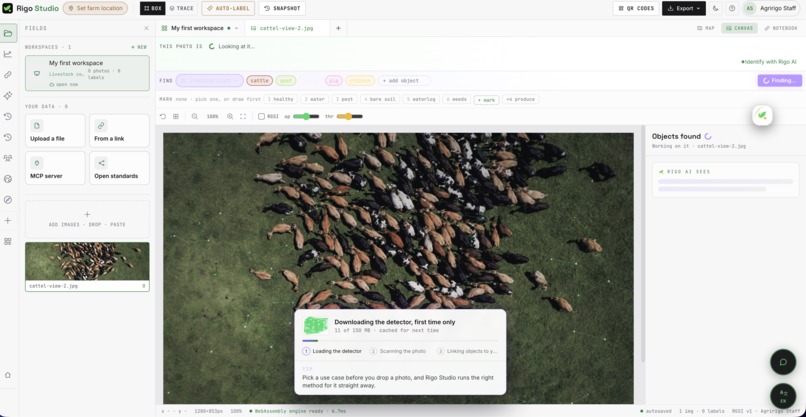Open the globe icon in sidebar
This screenshot has width=806, height=417.
click(x=8, y=179)
